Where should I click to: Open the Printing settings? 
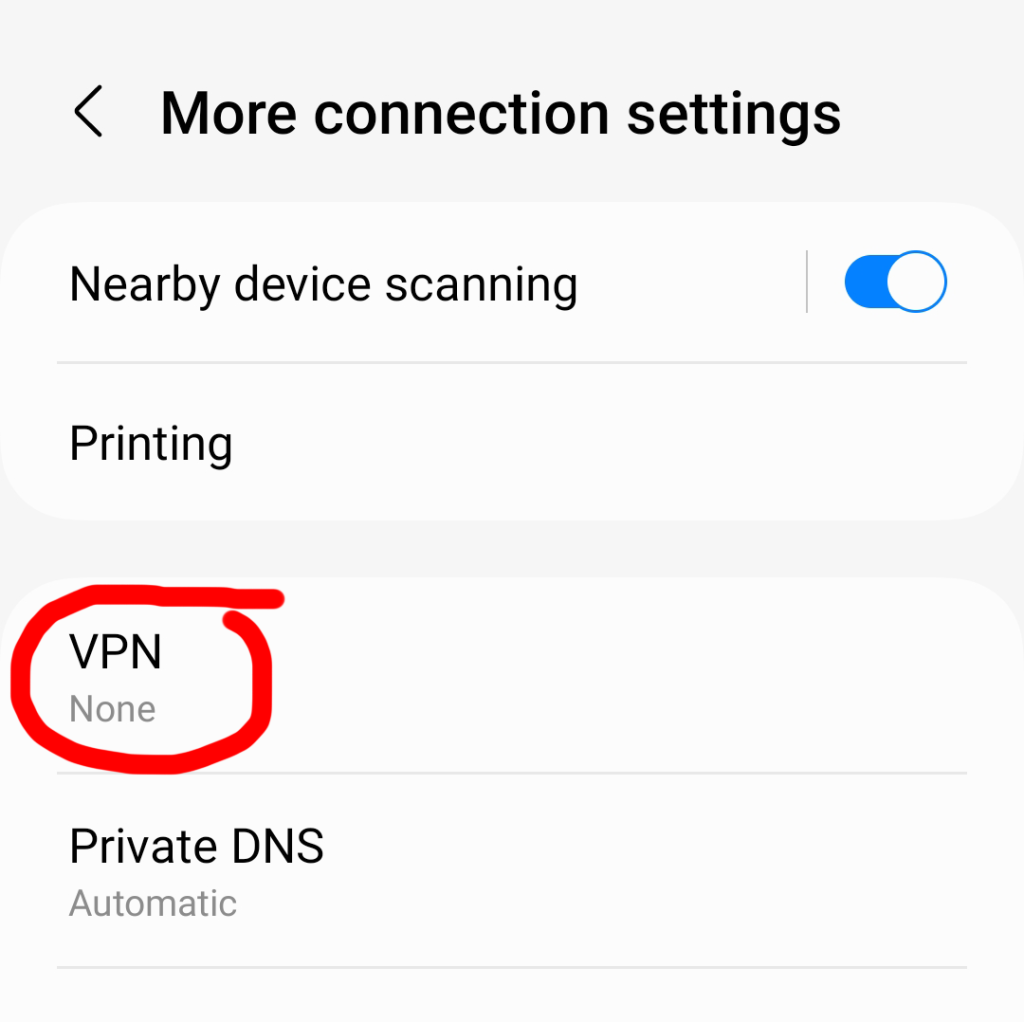point(512,442)
